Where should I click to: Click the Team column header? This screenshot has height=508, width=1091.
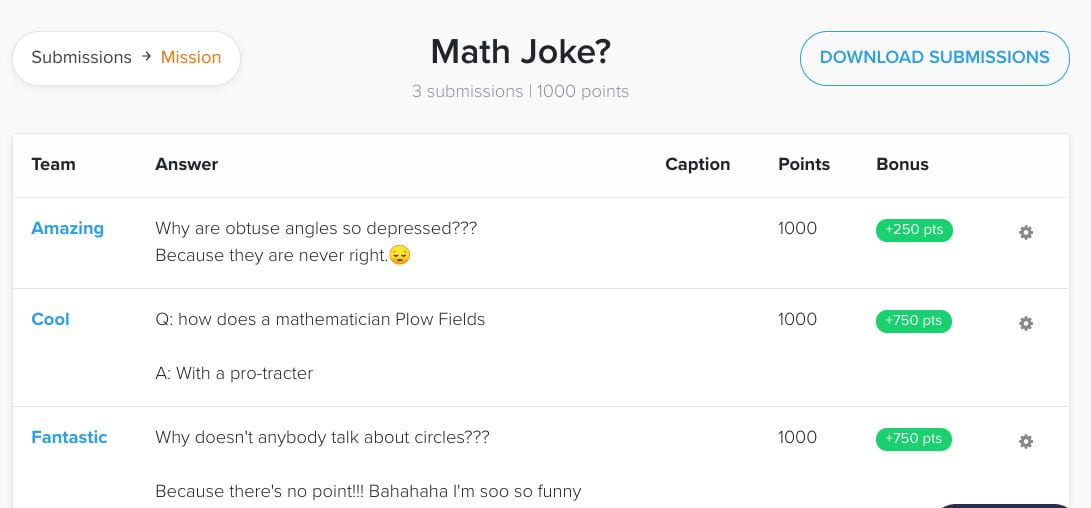pyautogui.click(x=53, y=164)
